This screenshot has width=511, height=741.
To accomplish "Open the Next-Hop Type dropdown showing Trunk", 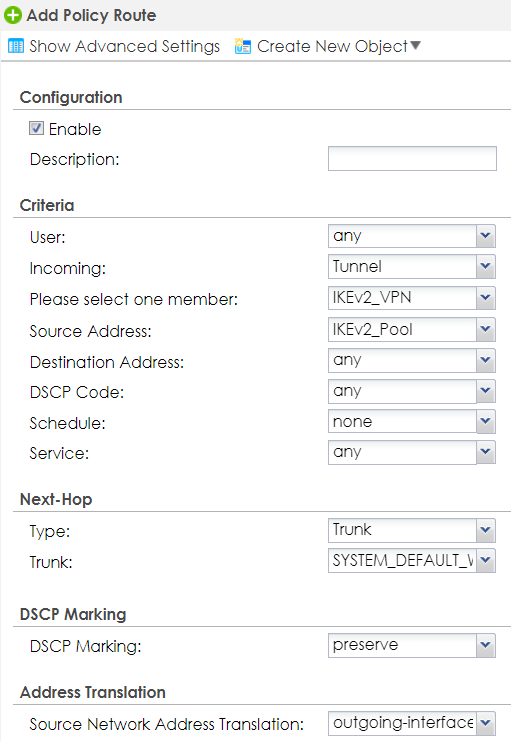I will pos(412,530).
